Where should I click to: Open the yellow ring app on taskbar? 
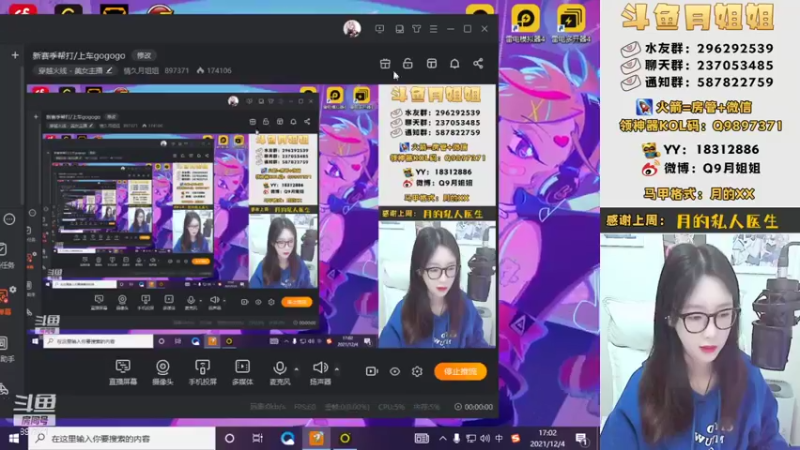tap(345, 438)
